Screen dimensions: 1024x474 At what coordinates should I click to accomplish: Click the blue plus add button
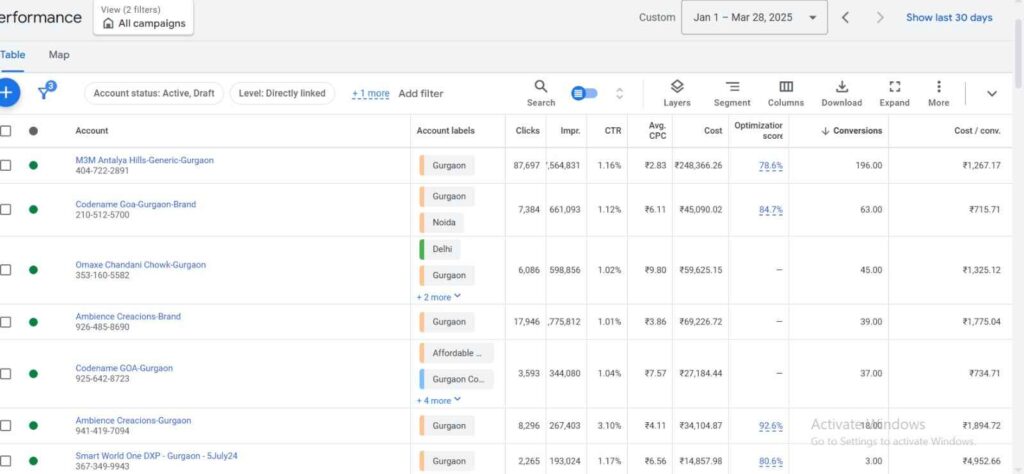[7, 93]
